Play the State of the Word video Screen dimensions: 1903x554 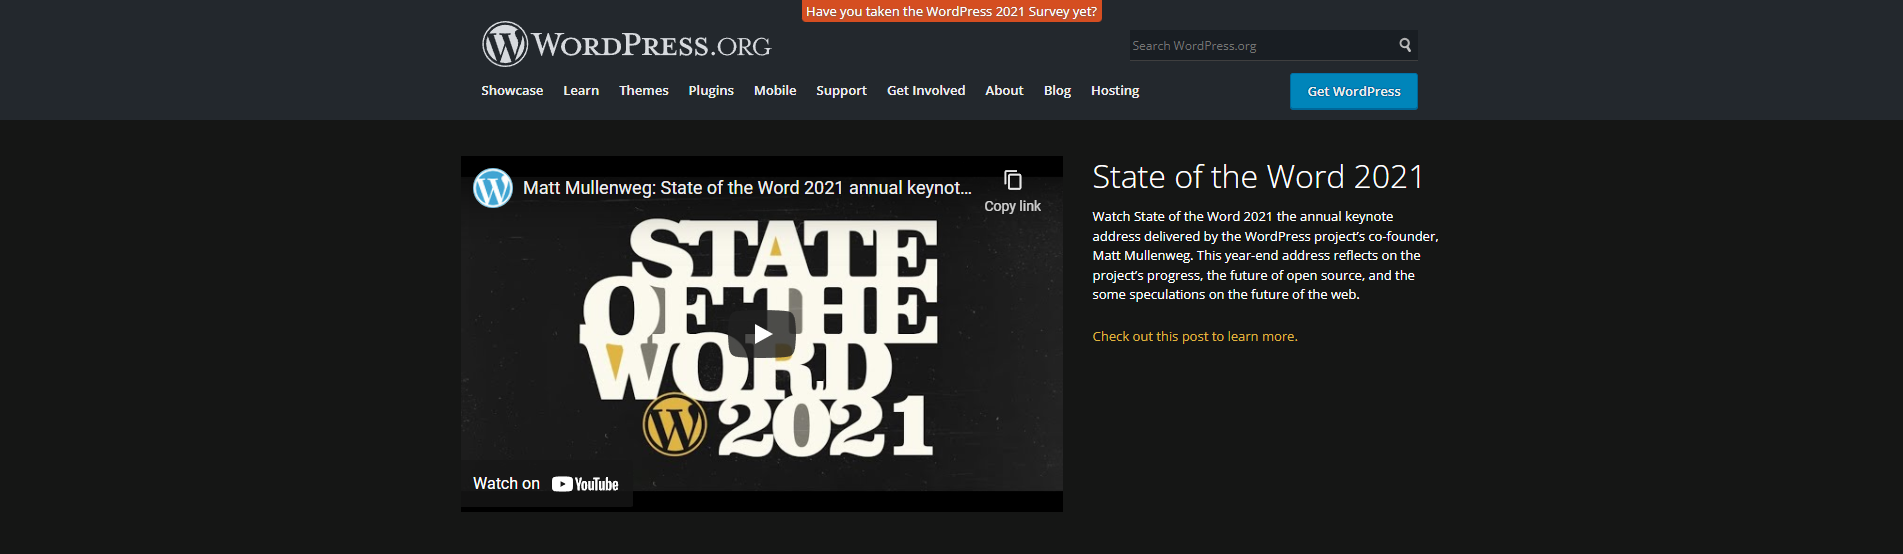(762, 334)
